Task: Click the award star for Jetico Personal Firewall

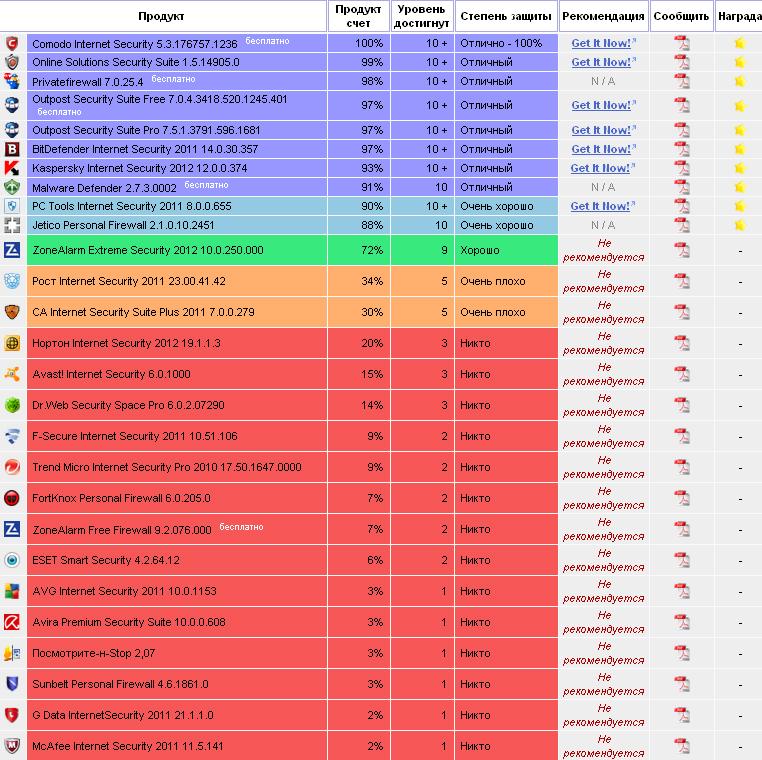Action: [740, 225]
